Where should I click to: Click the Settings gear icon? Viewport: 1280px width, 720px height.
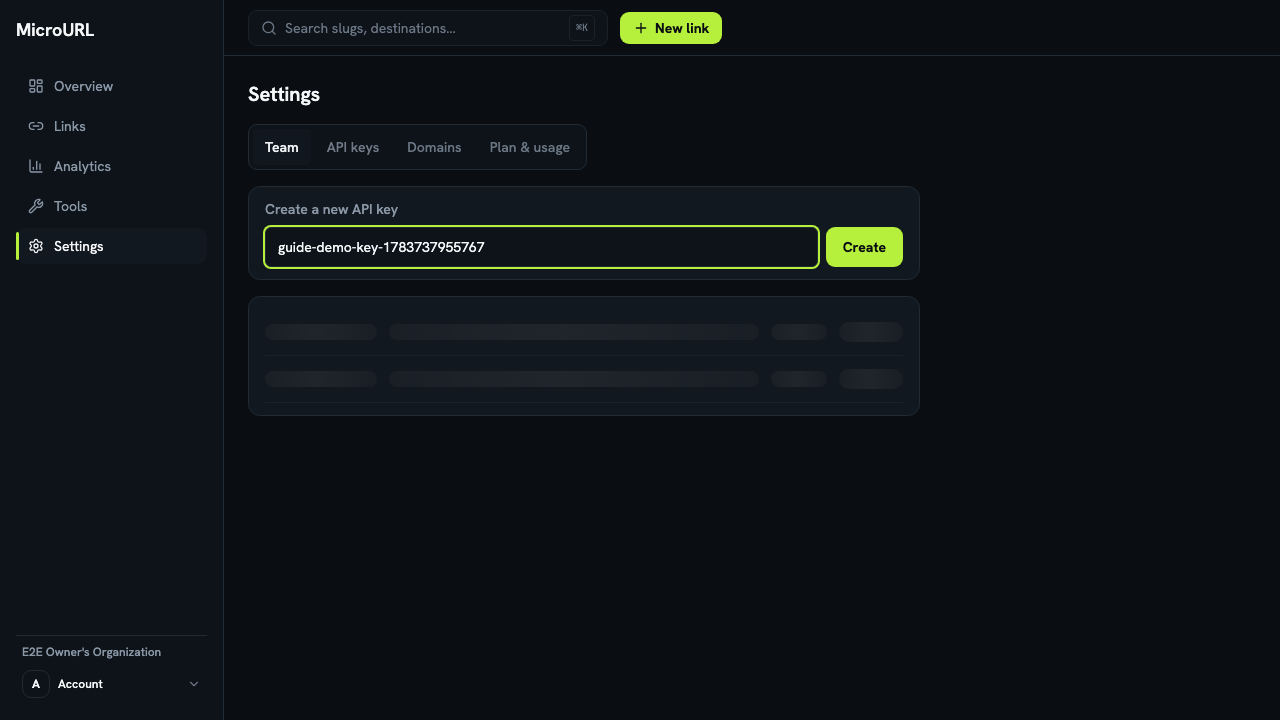36,246
